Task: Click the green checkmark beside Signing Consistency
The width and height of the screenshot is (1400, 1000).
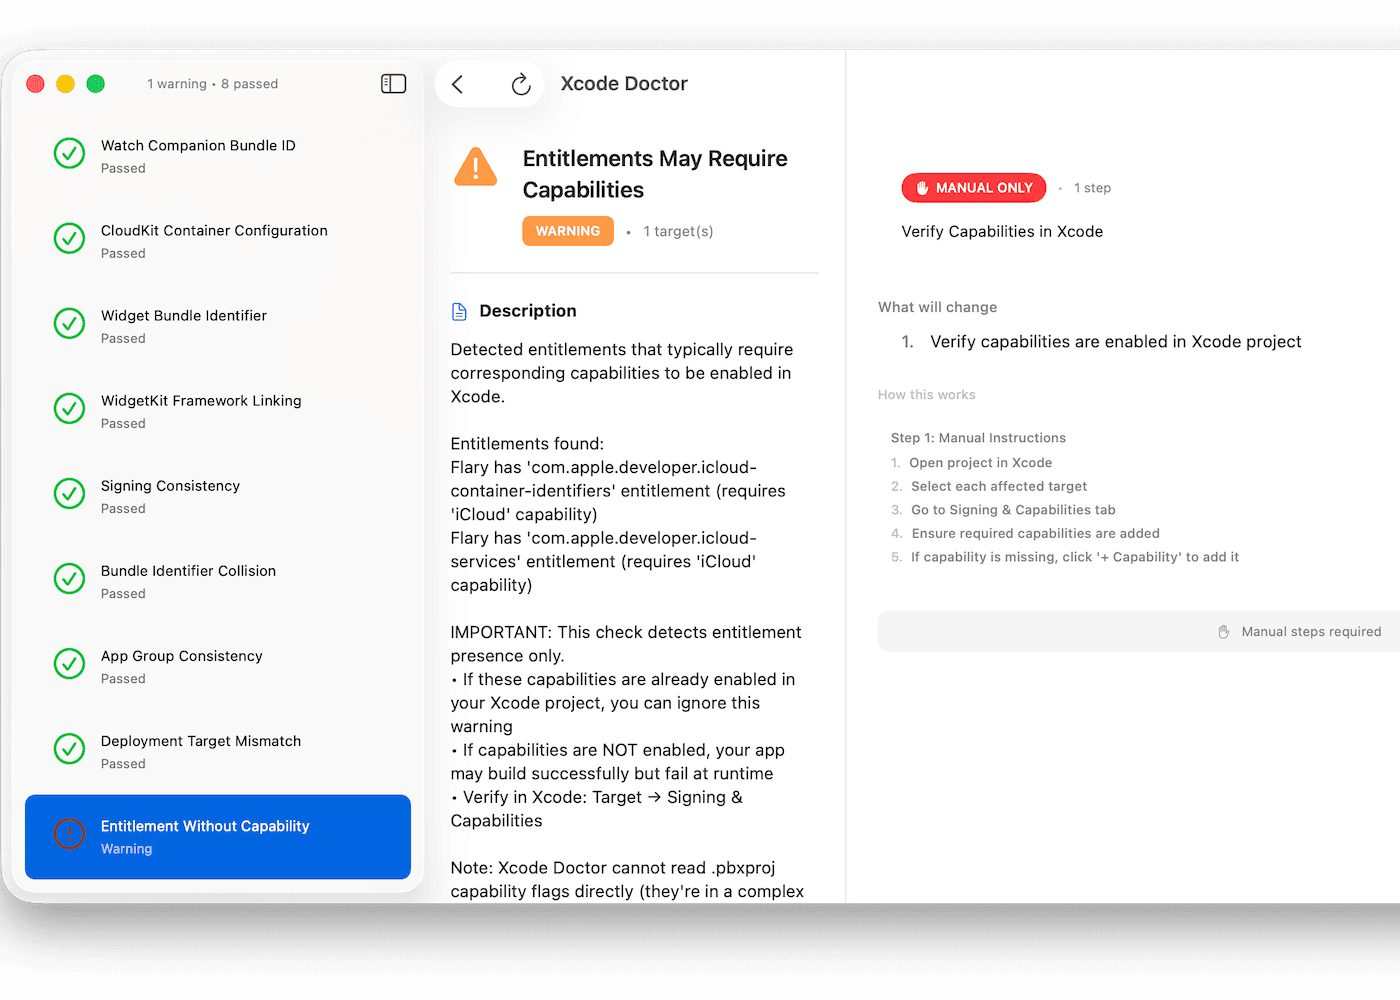Action: tap(69, 493)
